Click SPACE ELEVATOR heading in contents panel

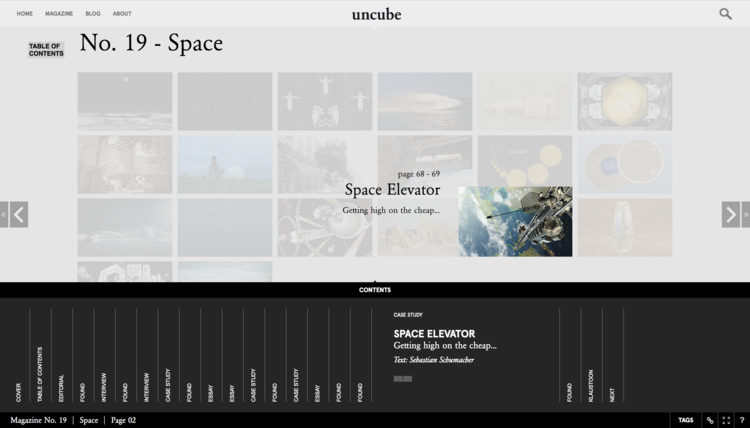pos(434,334)
